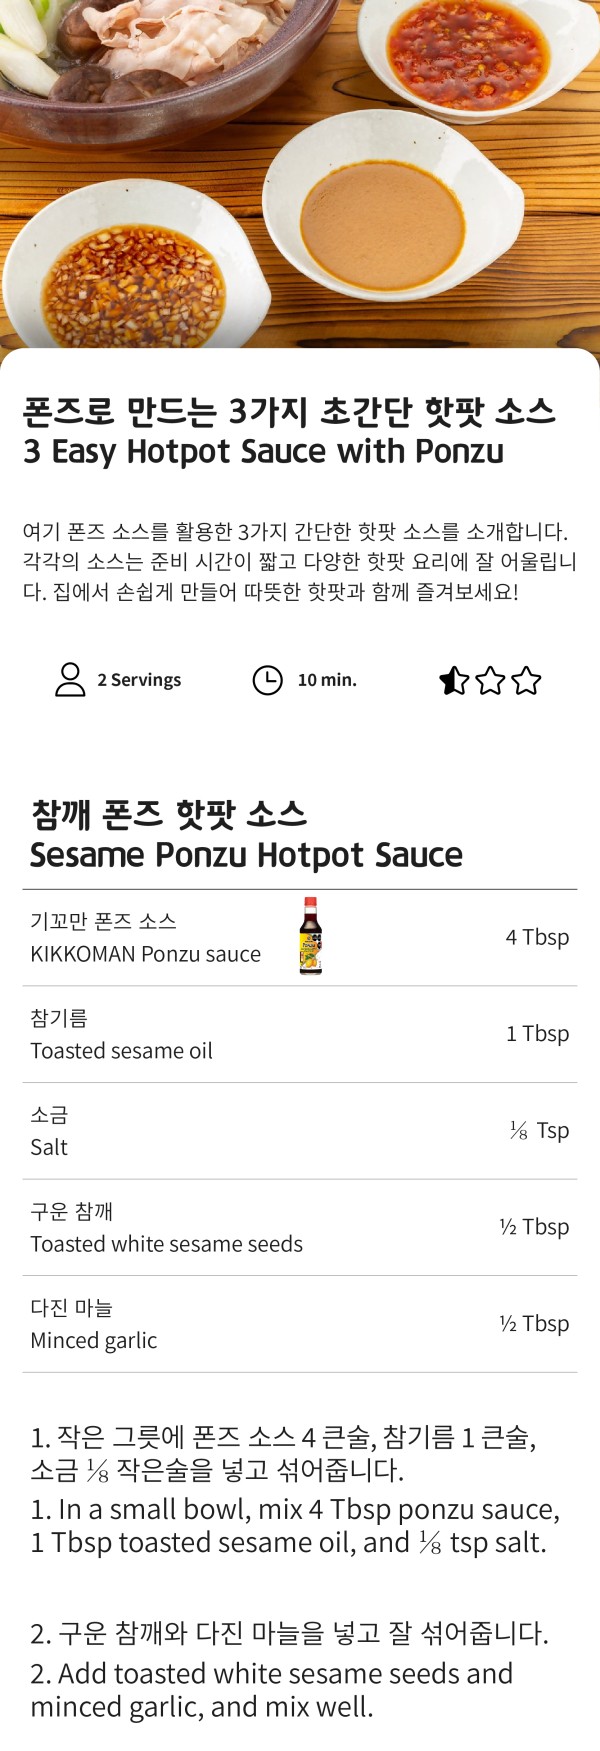Tap the KIKKOMAN Ponzu sauce ingredient row
Viewport: 600px width, 1751px height.
[300, 938]
